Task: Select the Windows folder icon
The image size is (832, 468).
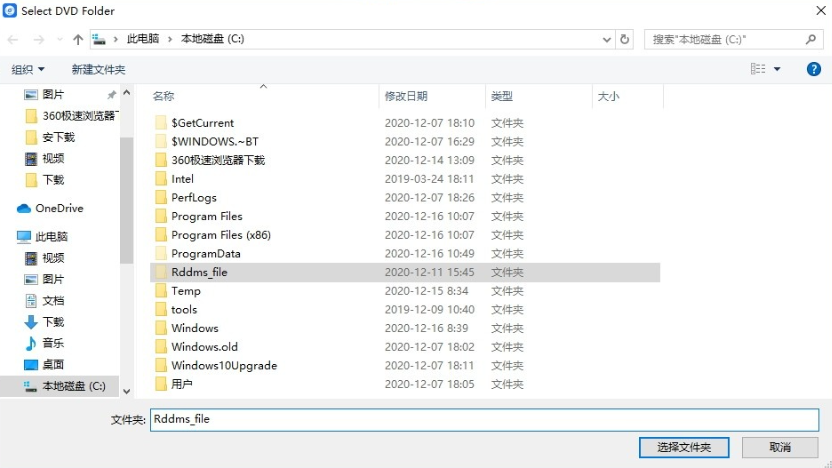Action: (161, 328)
